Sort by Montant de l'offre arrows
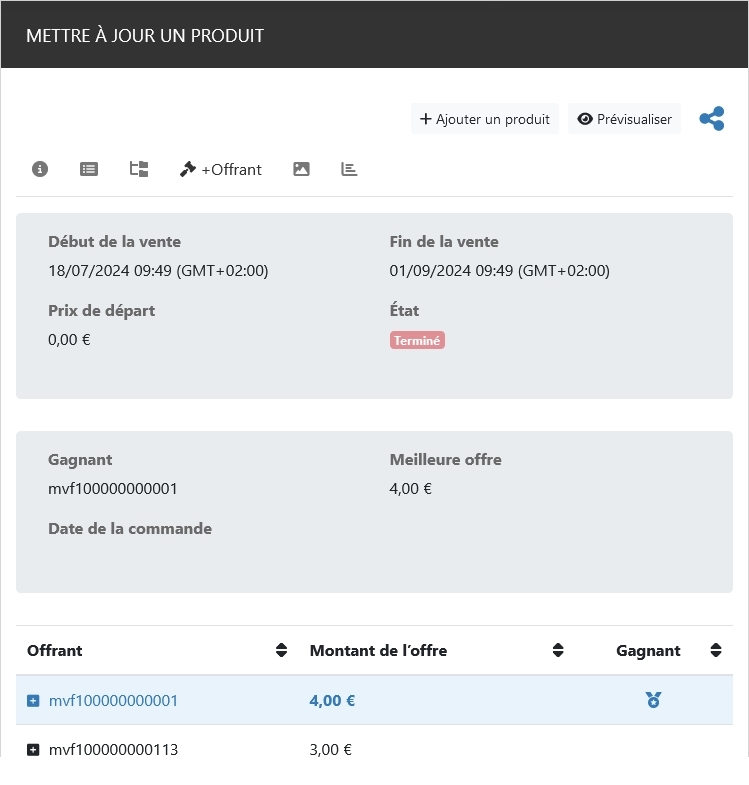This screenshot has height=785, width=749. point(558,650)
